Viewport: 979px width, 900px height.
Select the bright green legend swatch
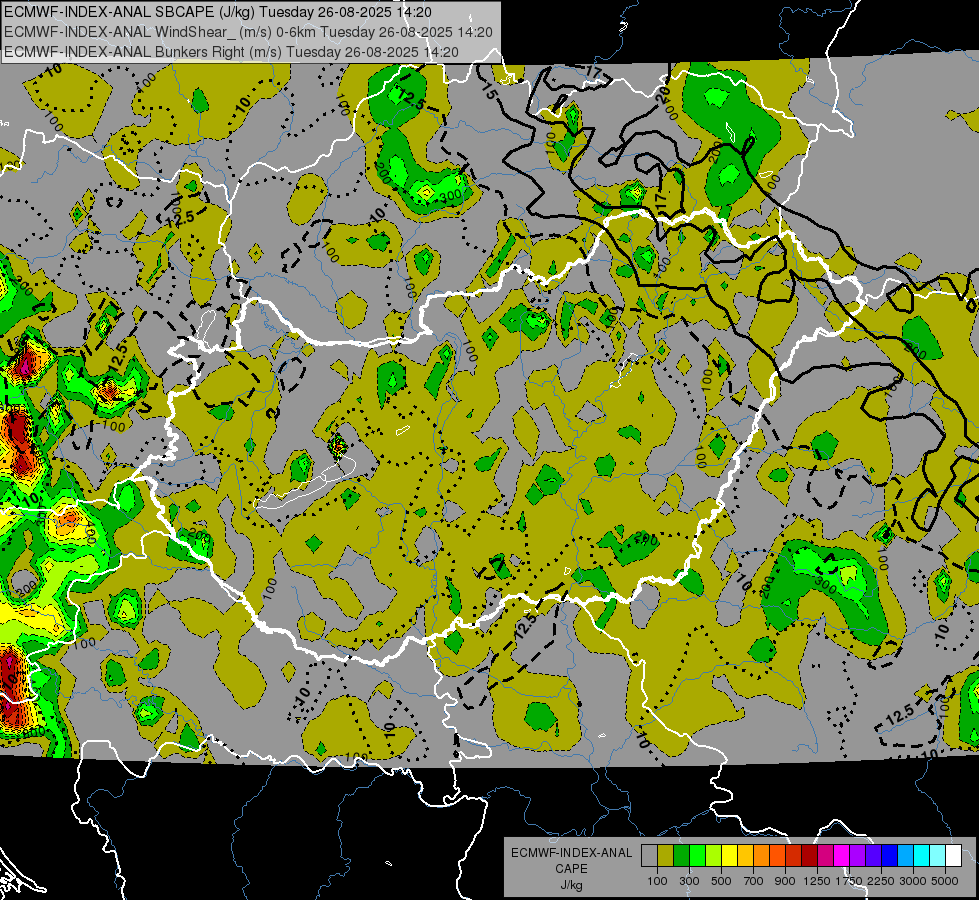coord(697,856)
